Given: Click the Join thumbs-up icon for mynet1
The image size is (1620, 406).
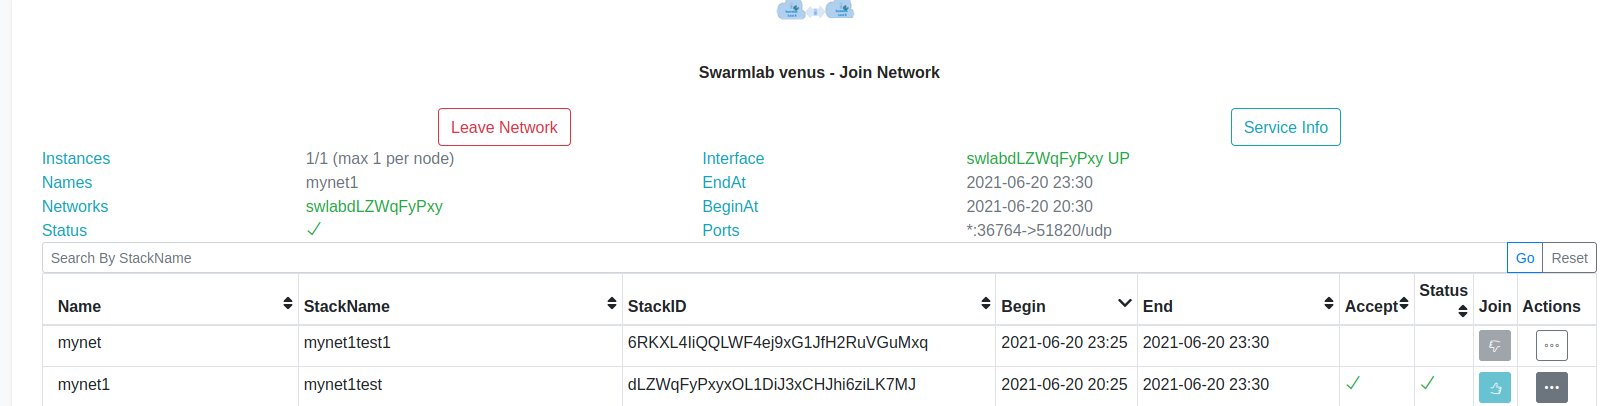Looking at the screenshot, I should [x=1494, y=387].
